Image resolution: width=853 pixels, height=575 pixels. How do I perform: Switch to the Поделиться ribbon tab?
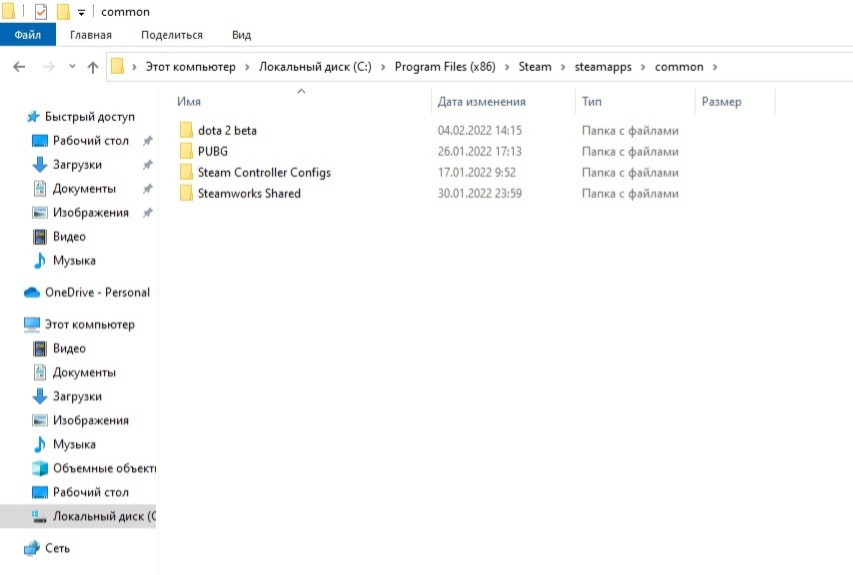click(172, 35)
